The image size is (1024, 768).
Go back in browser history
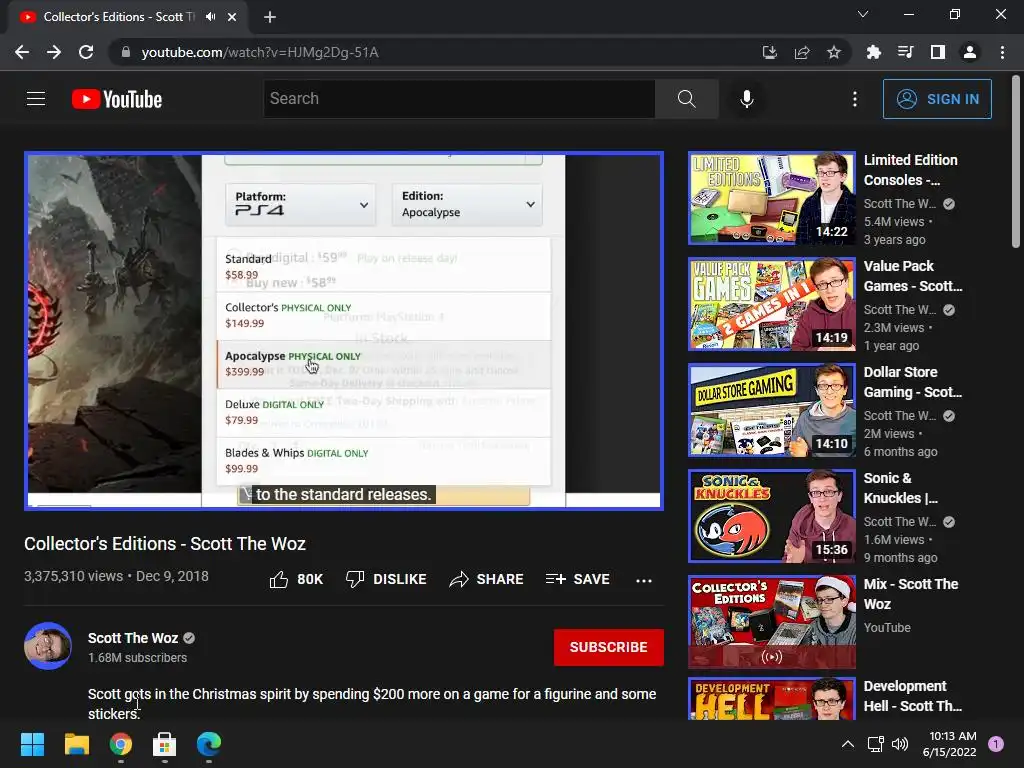22,52
